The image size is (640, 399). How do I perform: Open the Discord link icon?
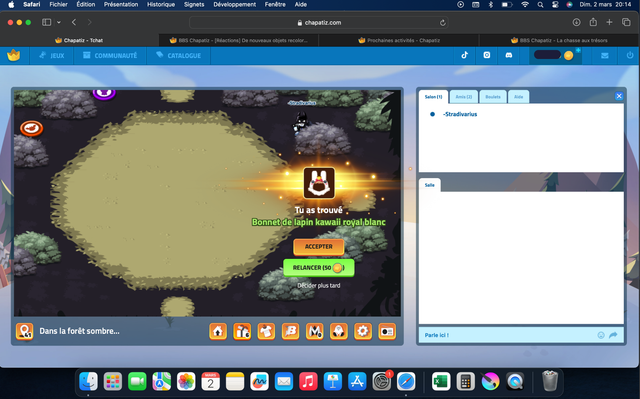(509, 55)
